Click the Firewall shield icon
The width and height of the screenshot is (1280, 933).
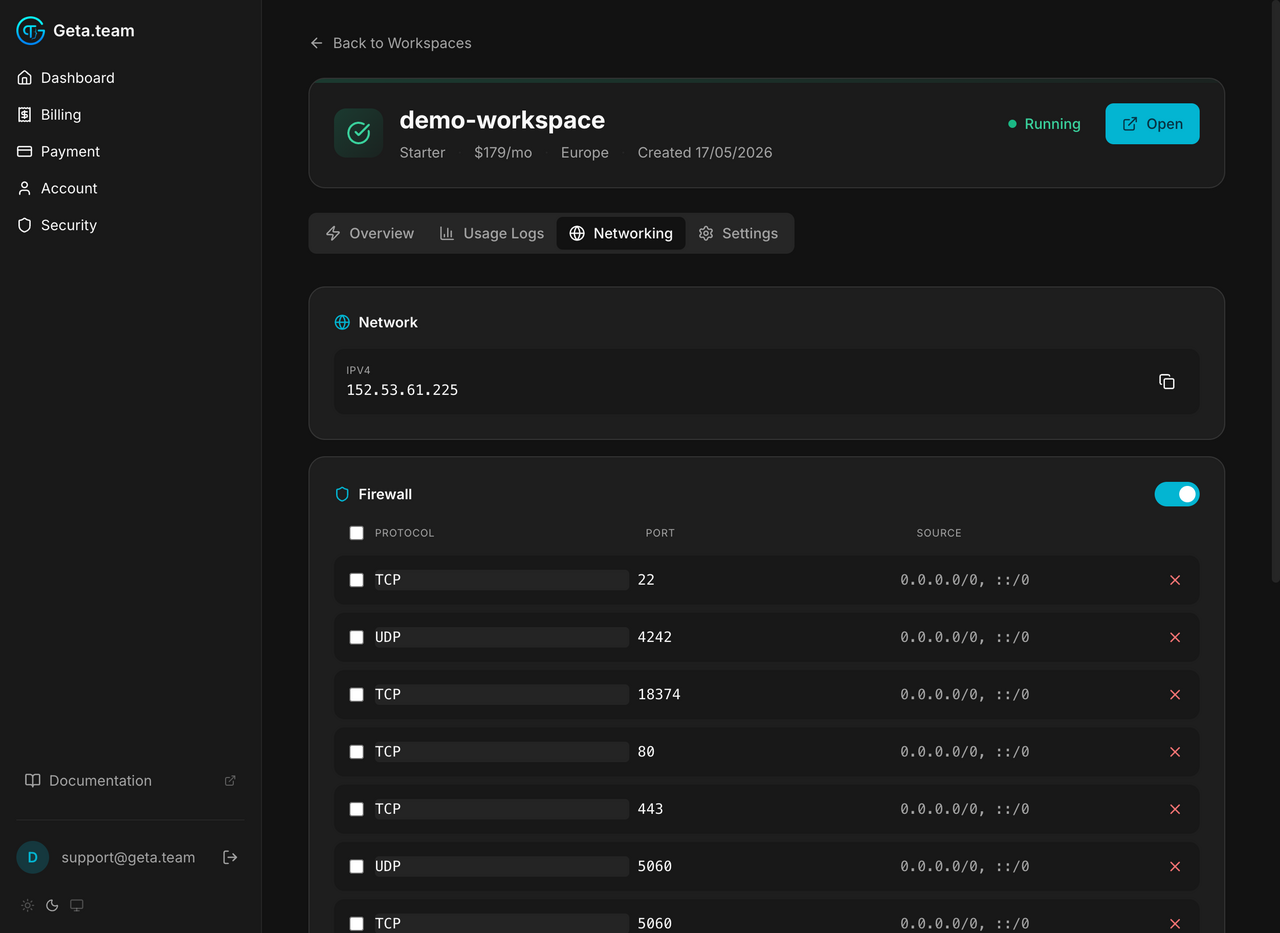click(x=342, y=494)
